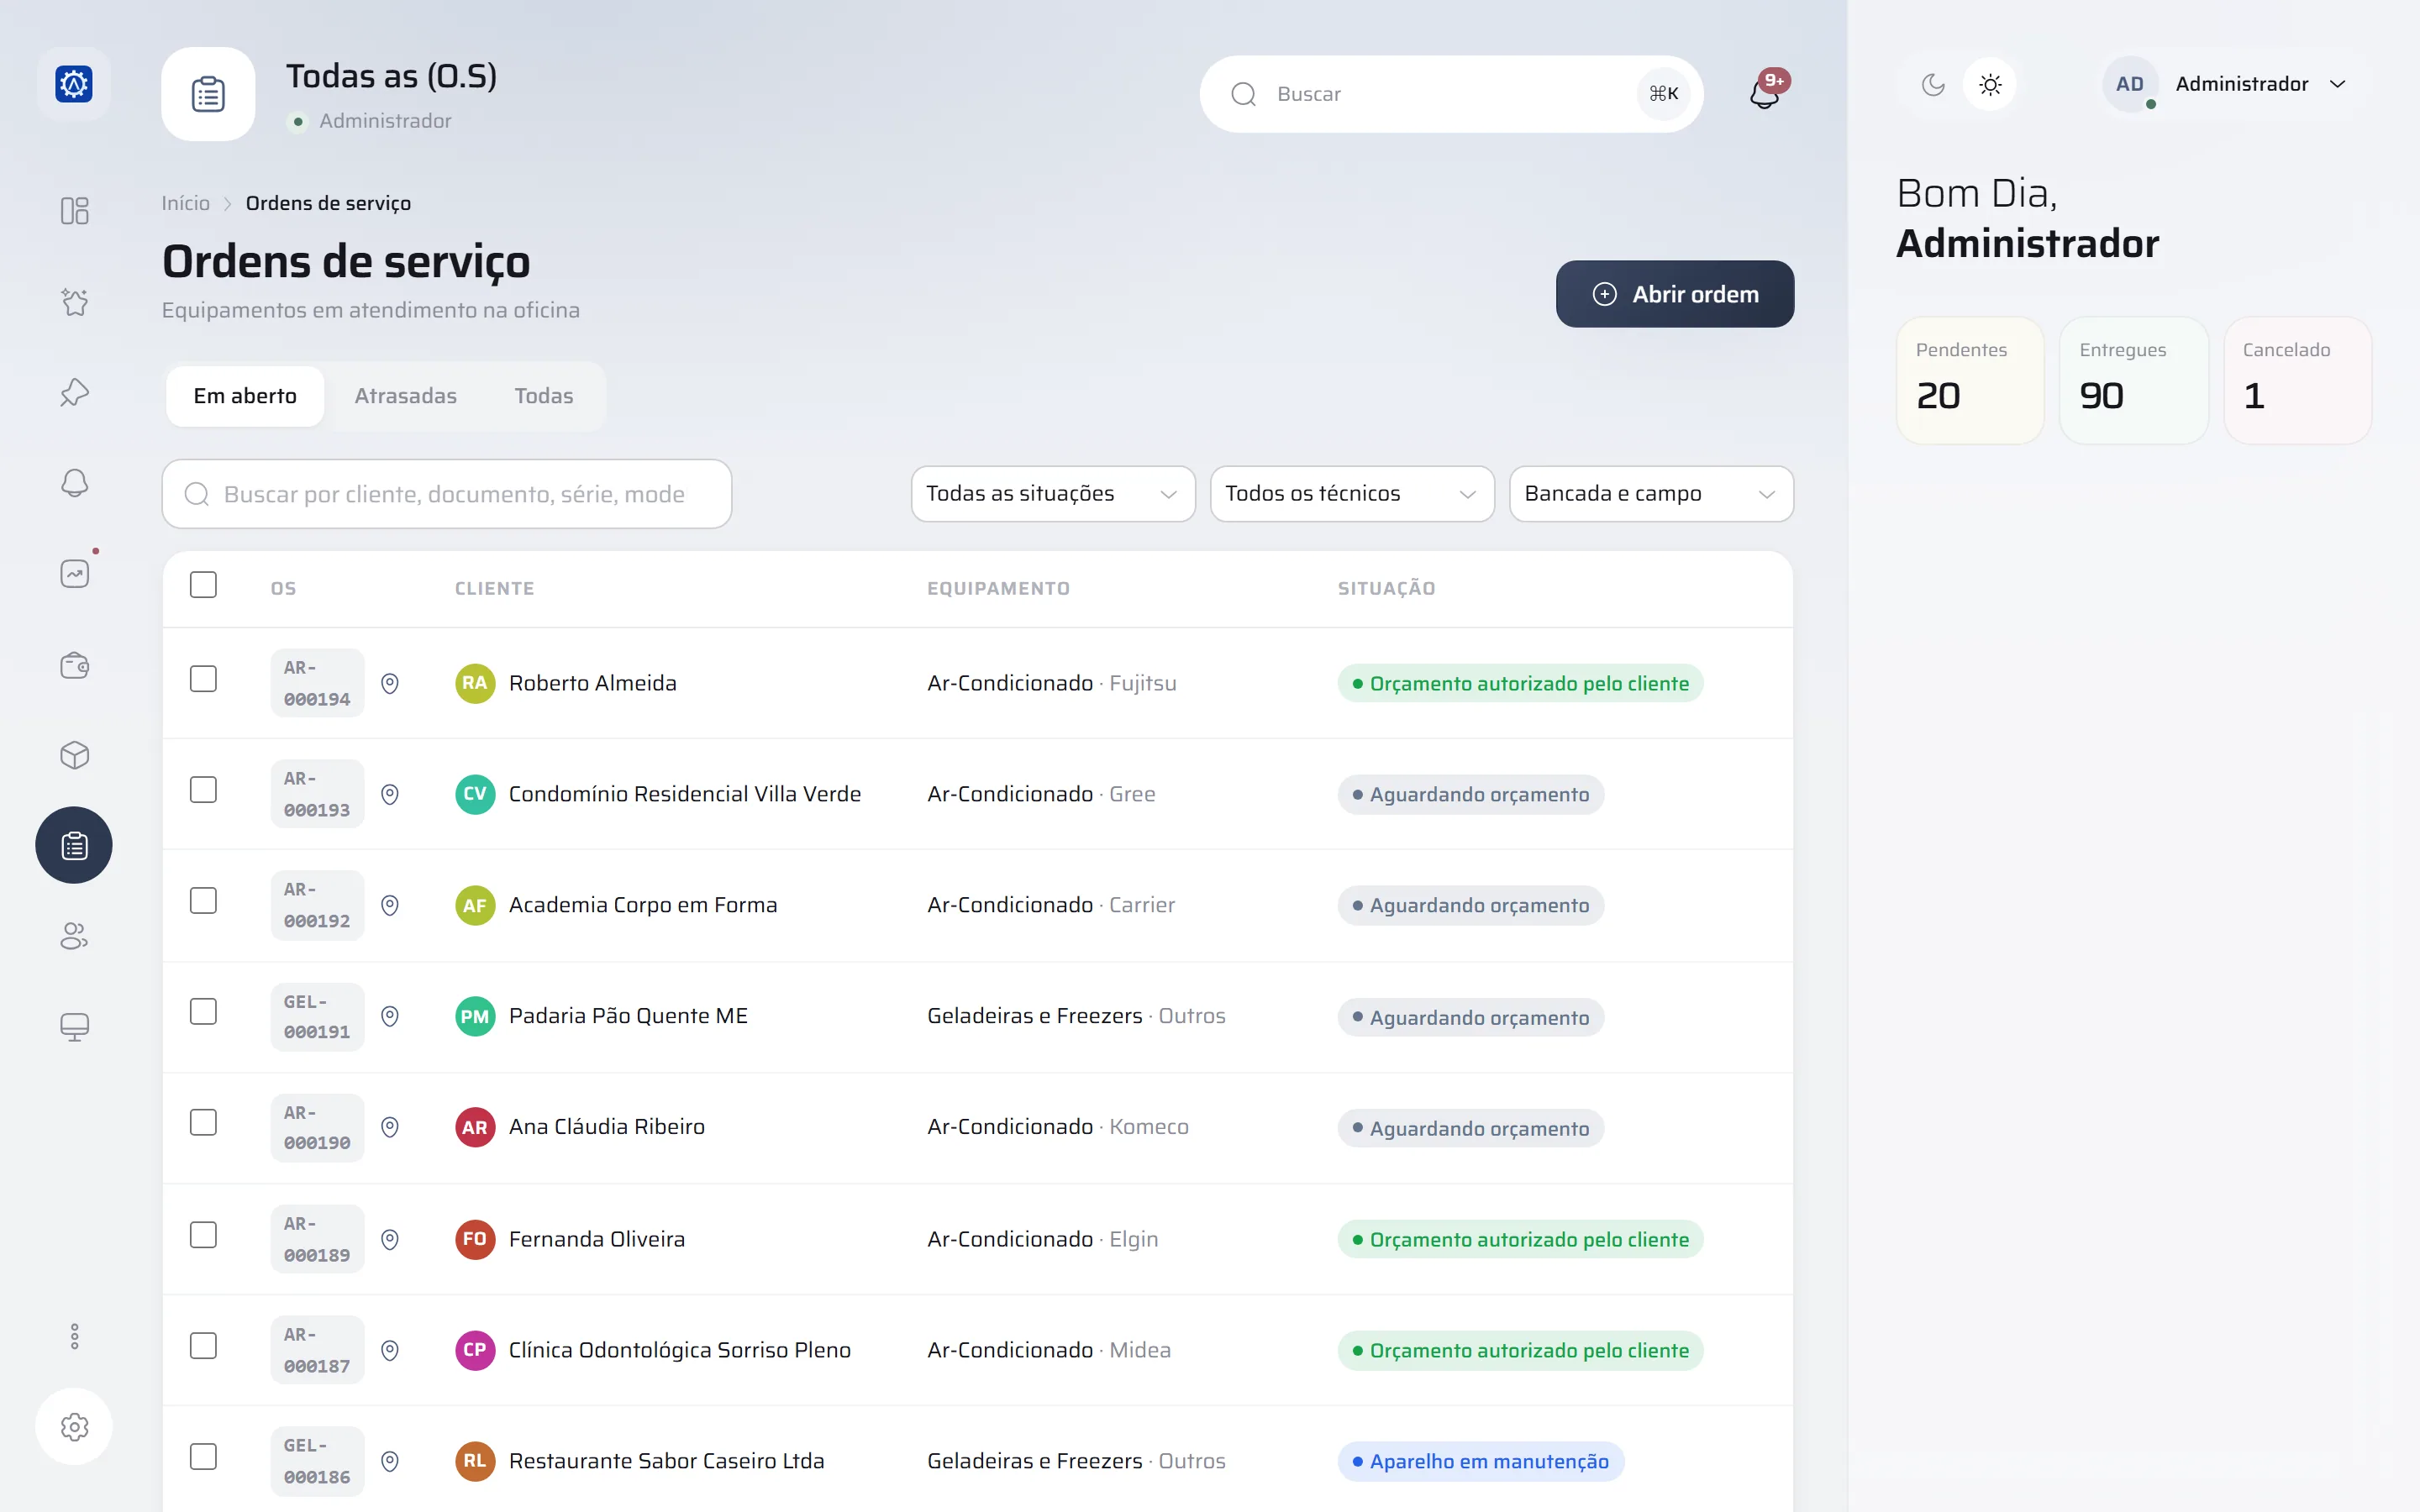Switch to dark mode moon icon

(x=1933, y=84)
